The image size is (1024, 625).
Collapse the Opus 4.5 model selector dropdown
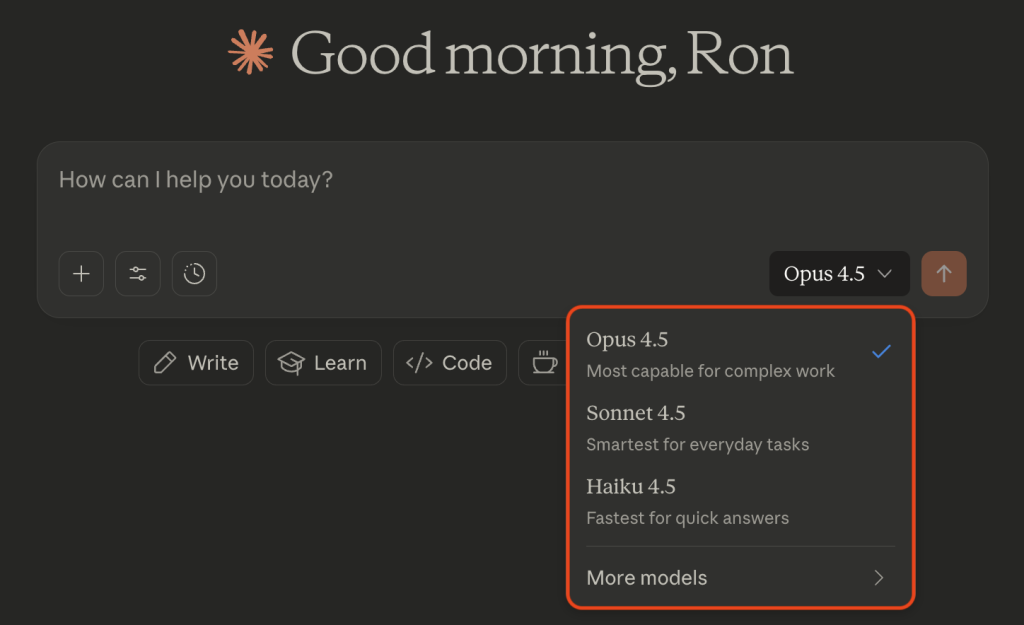(x=838, y=274)
